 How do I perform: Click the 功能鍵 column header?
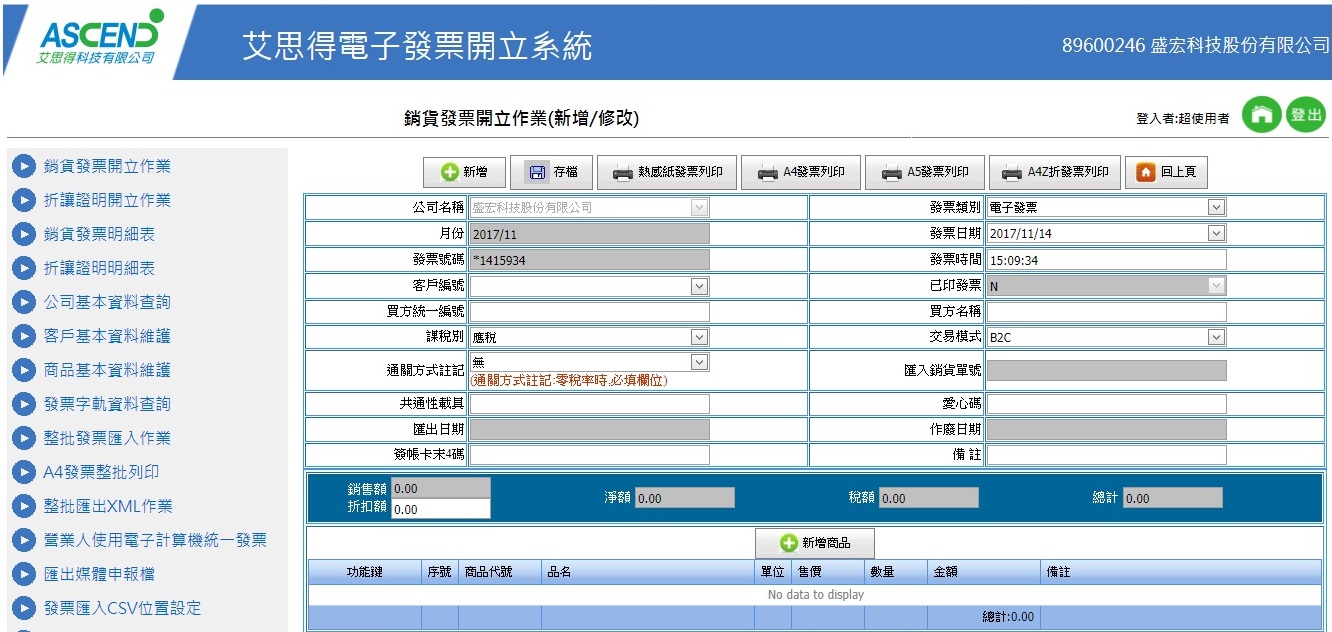(x=365, y=572)
